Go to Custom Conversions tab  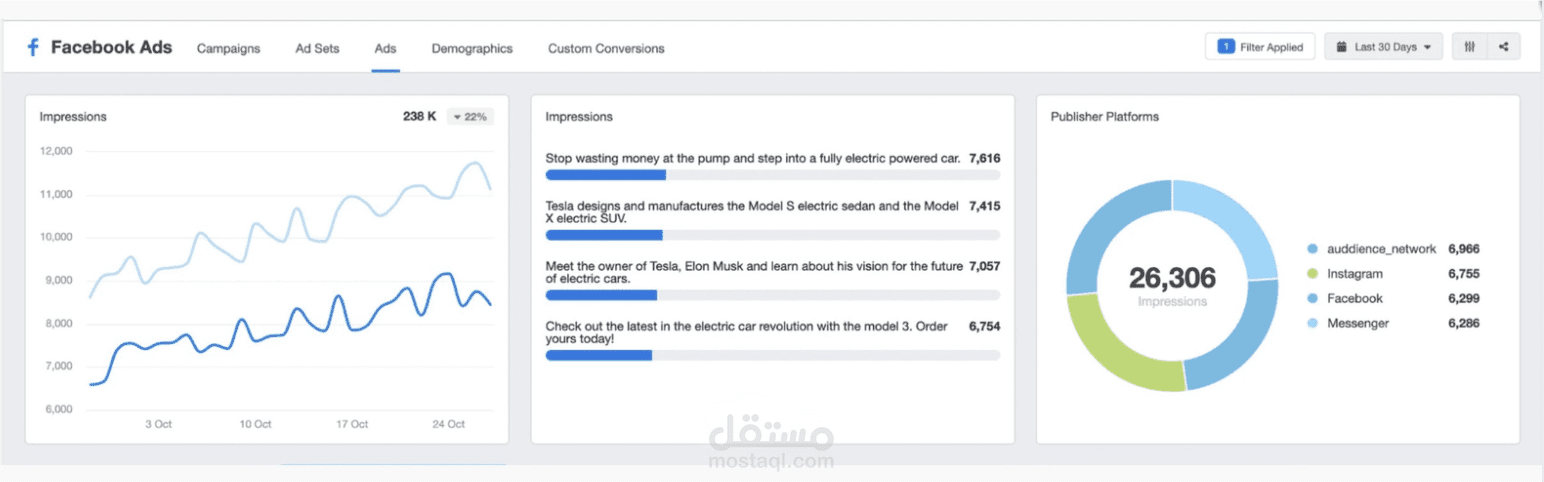point(606,48)
